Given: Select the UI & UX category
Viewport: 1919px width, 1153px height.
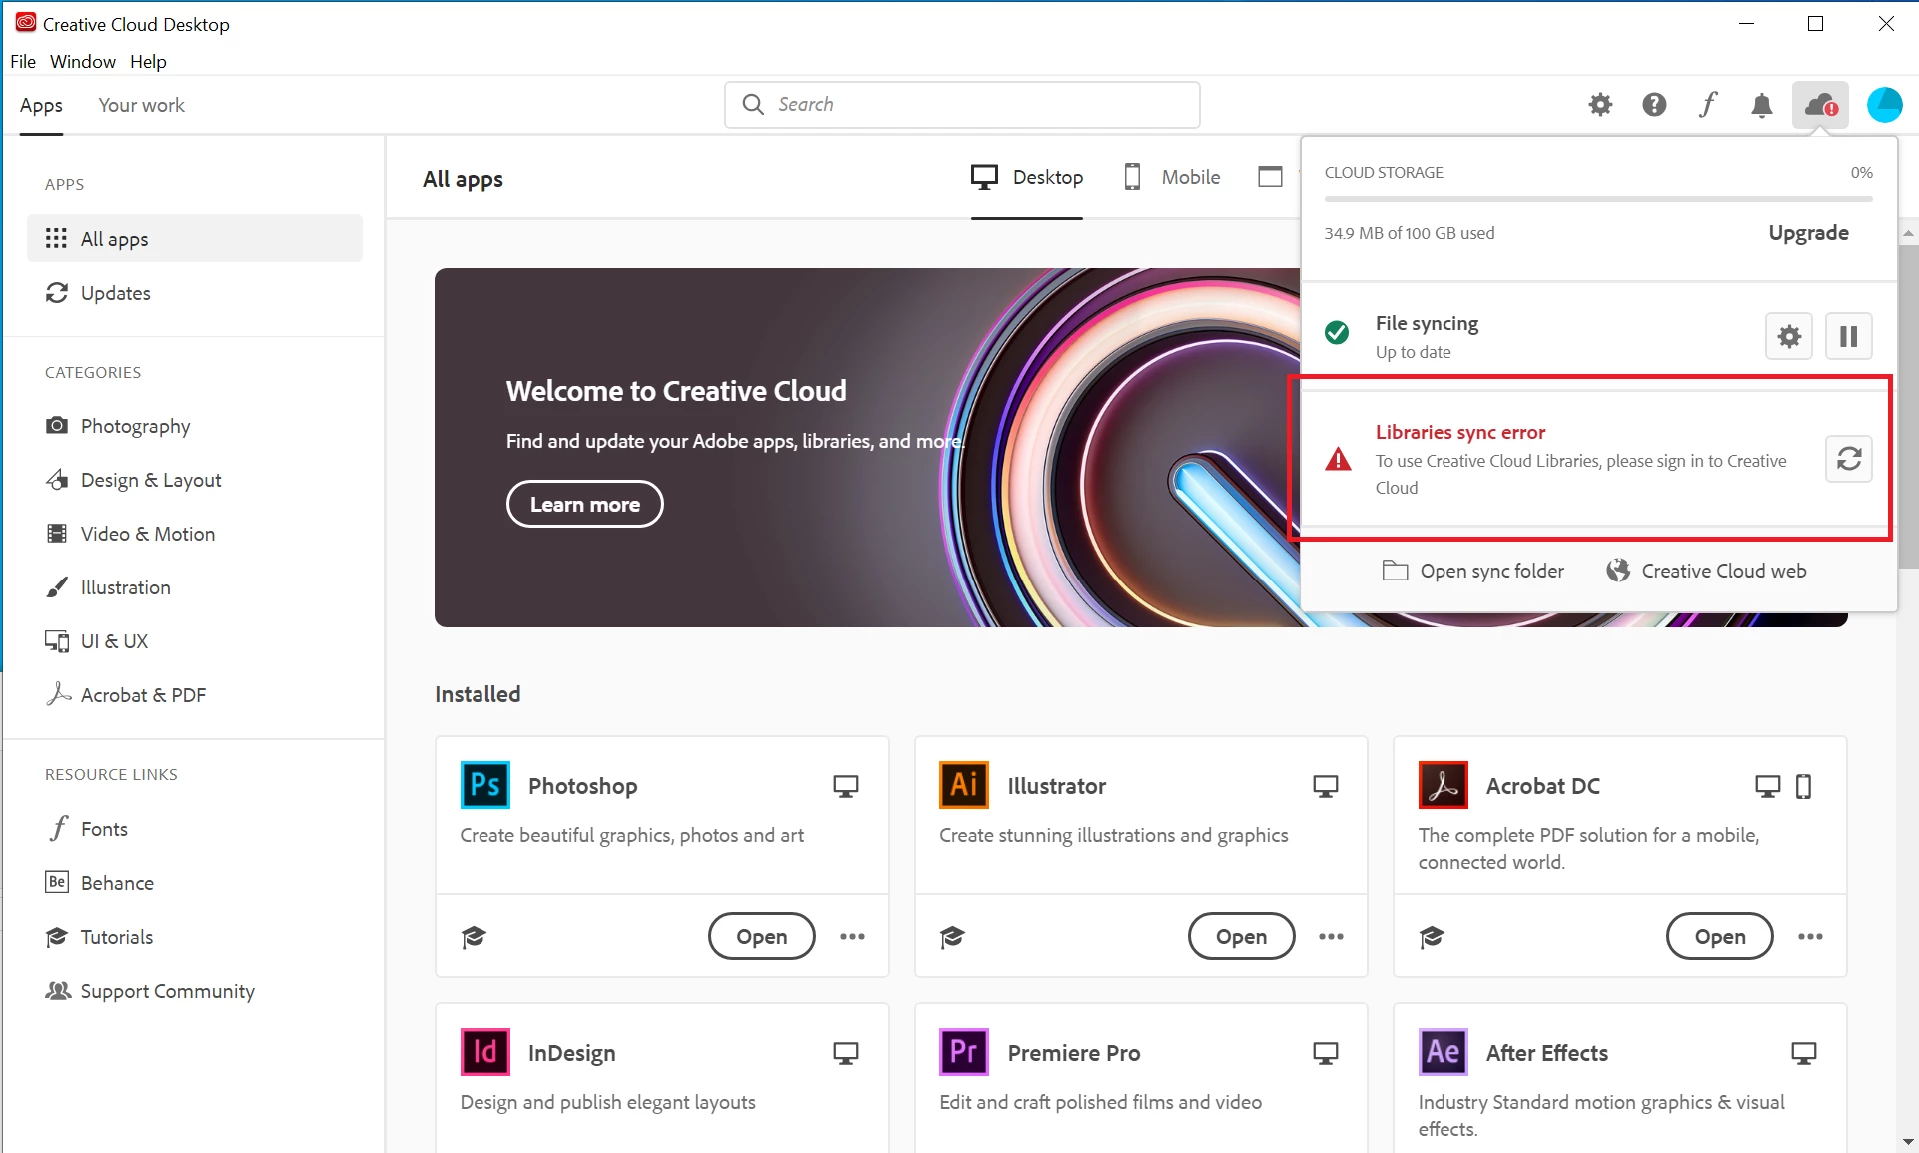Looking at the screenshot, I should coord(195,641).
